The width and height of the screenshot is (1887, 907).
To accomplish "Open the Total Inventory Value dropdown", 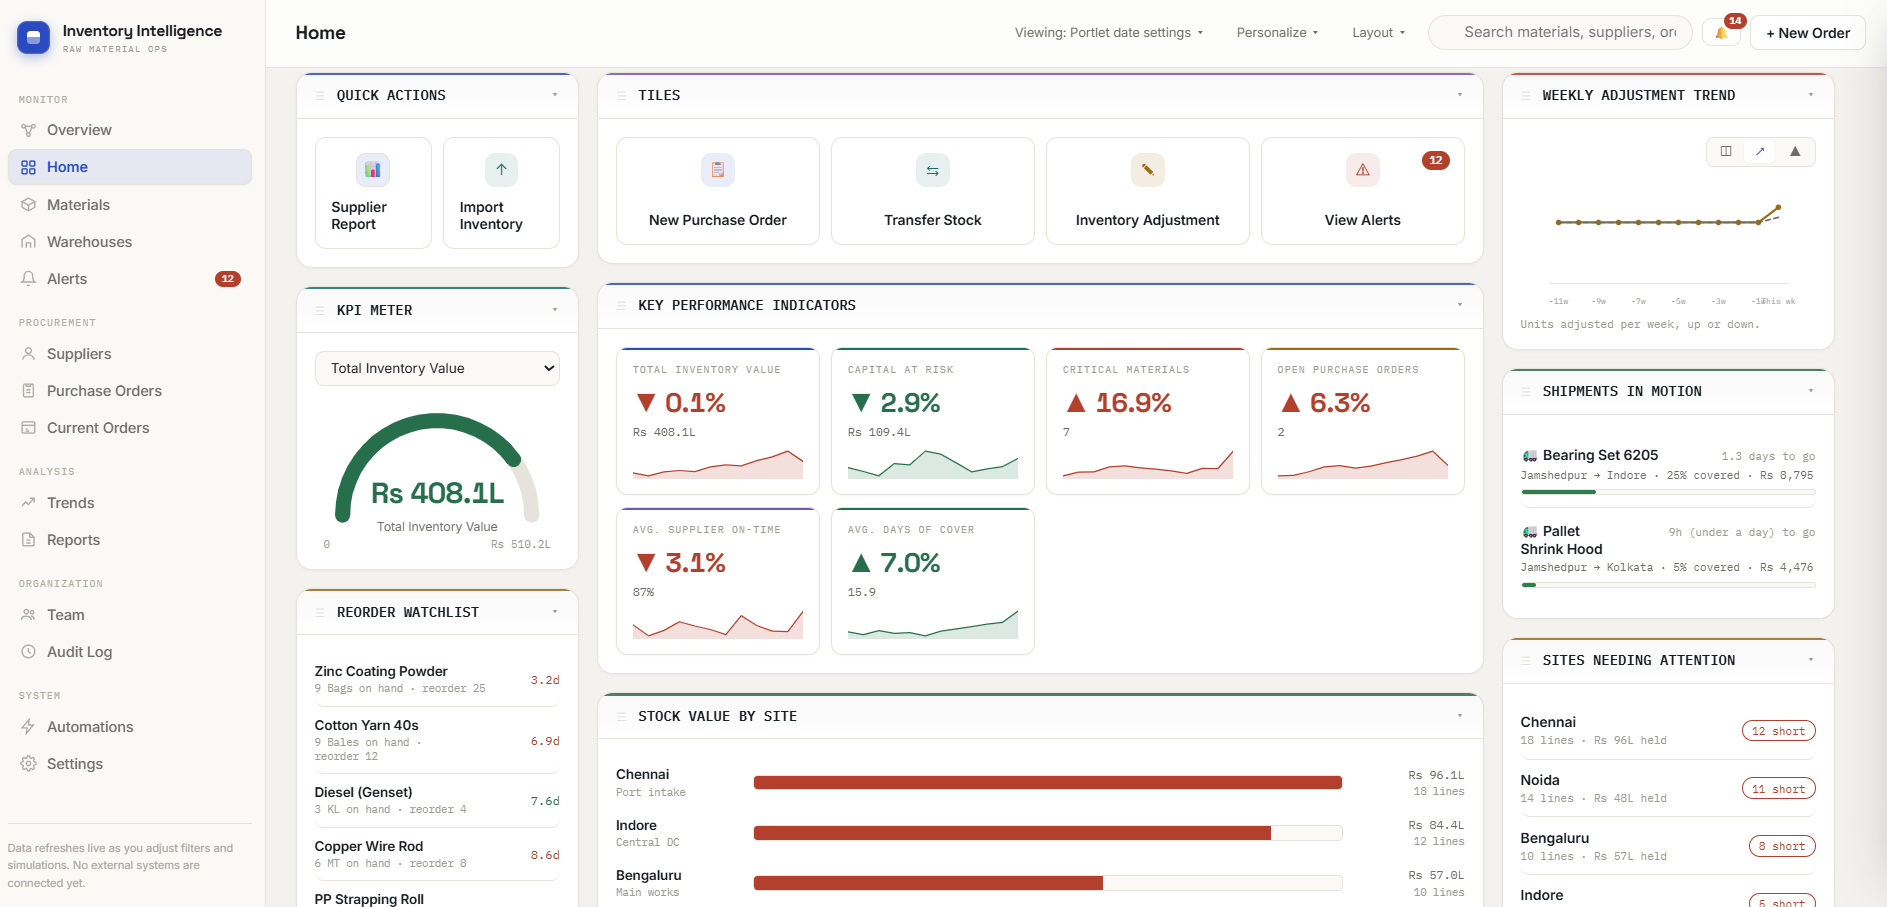I will click(437, 368).
